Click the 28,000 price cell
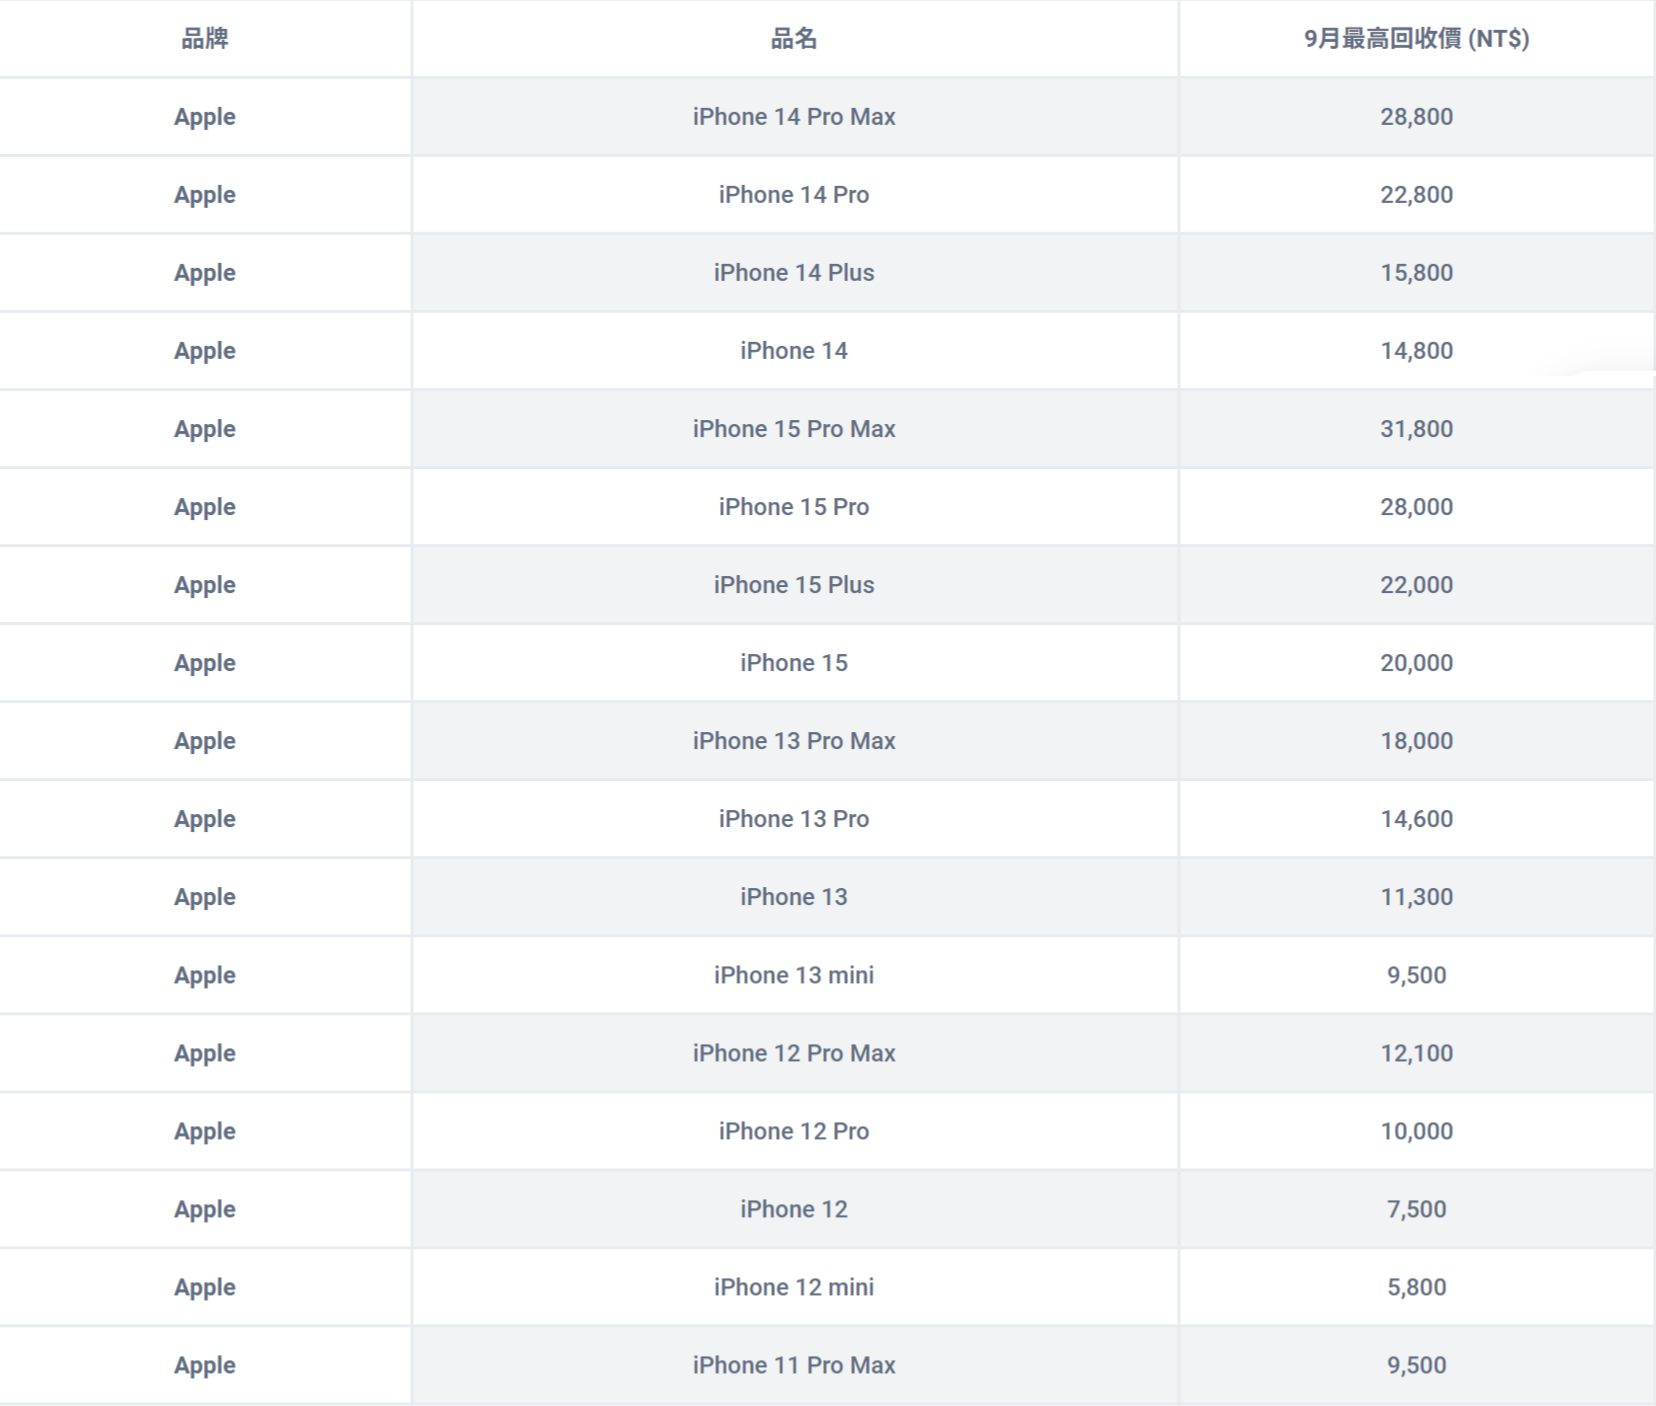1656x1406 pixels. (x=1416, y=507)
